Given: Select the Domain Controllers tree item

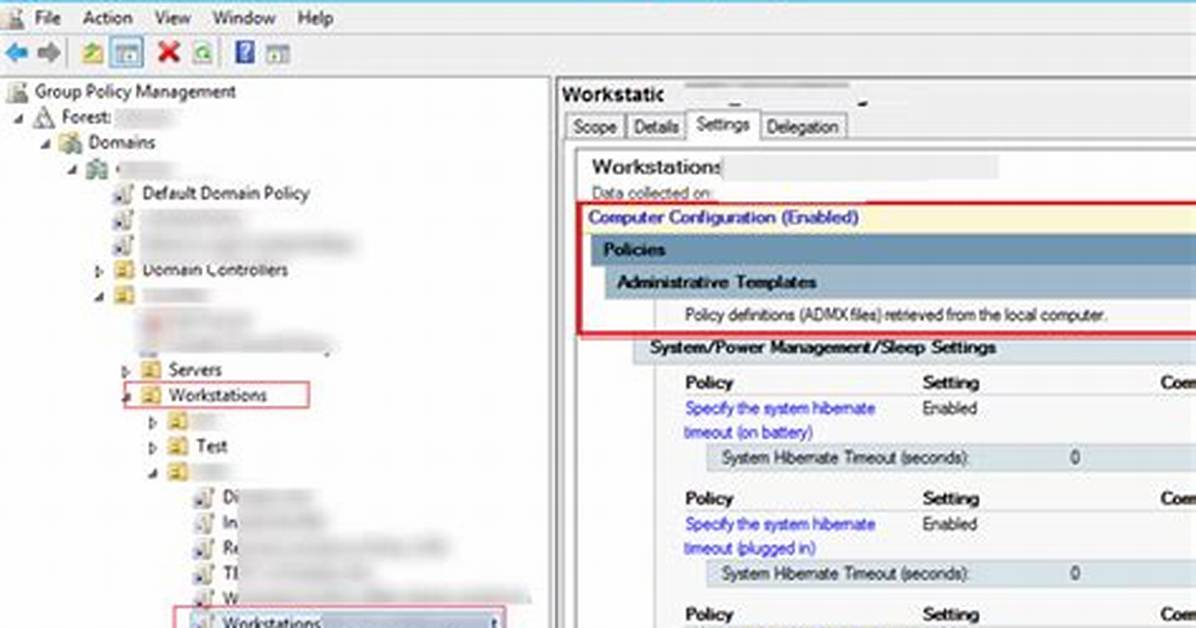Looking at the screenshot, I should [215, 269].
